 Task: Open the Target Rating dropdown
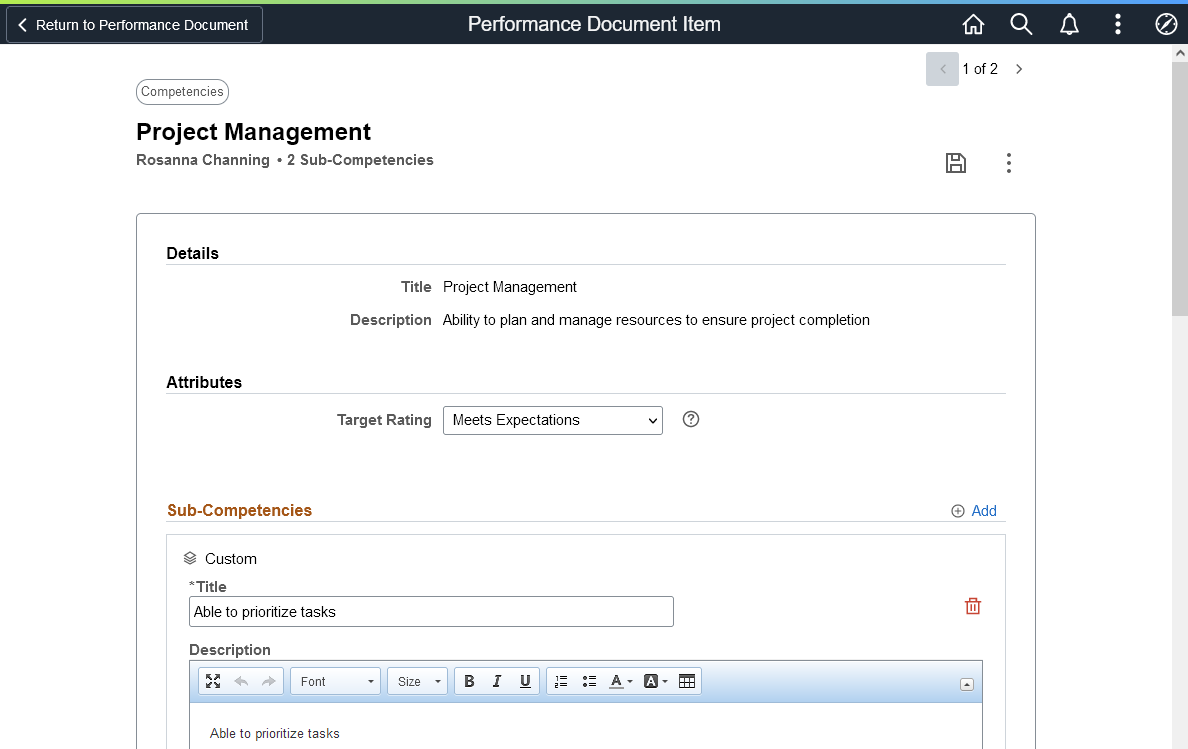[552, 420]
